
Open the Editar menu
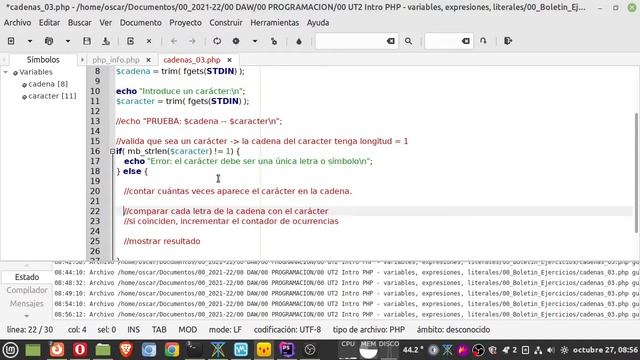49,23
